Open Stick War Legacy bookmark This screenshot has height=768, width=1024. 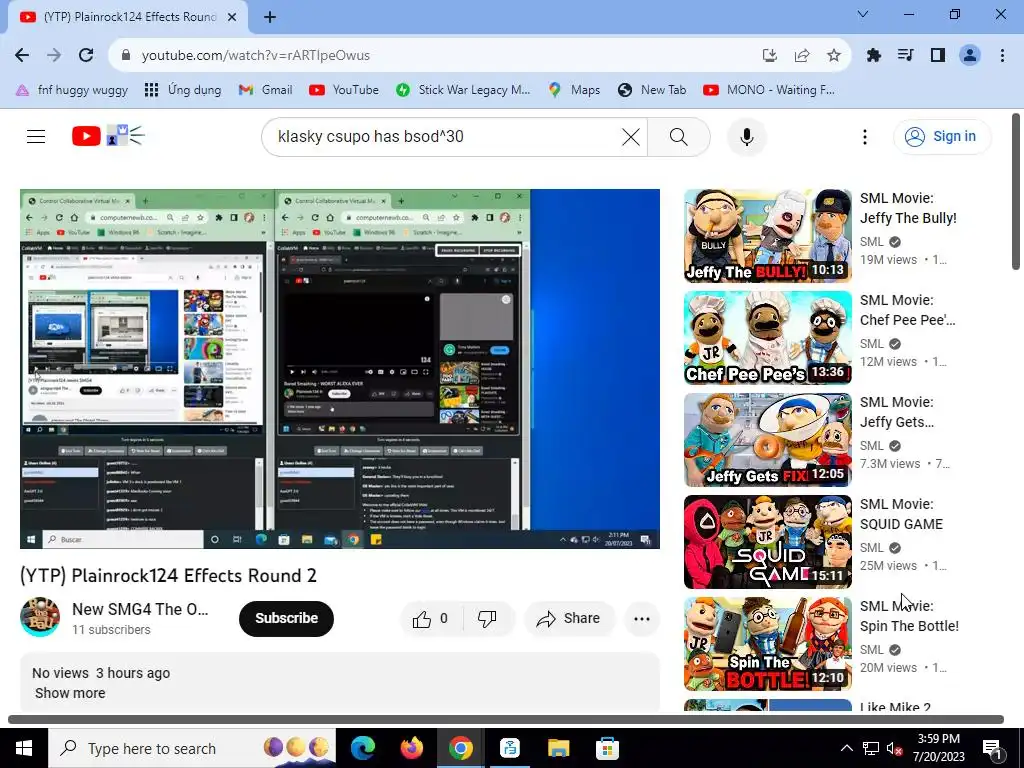[x=463, y=89]
